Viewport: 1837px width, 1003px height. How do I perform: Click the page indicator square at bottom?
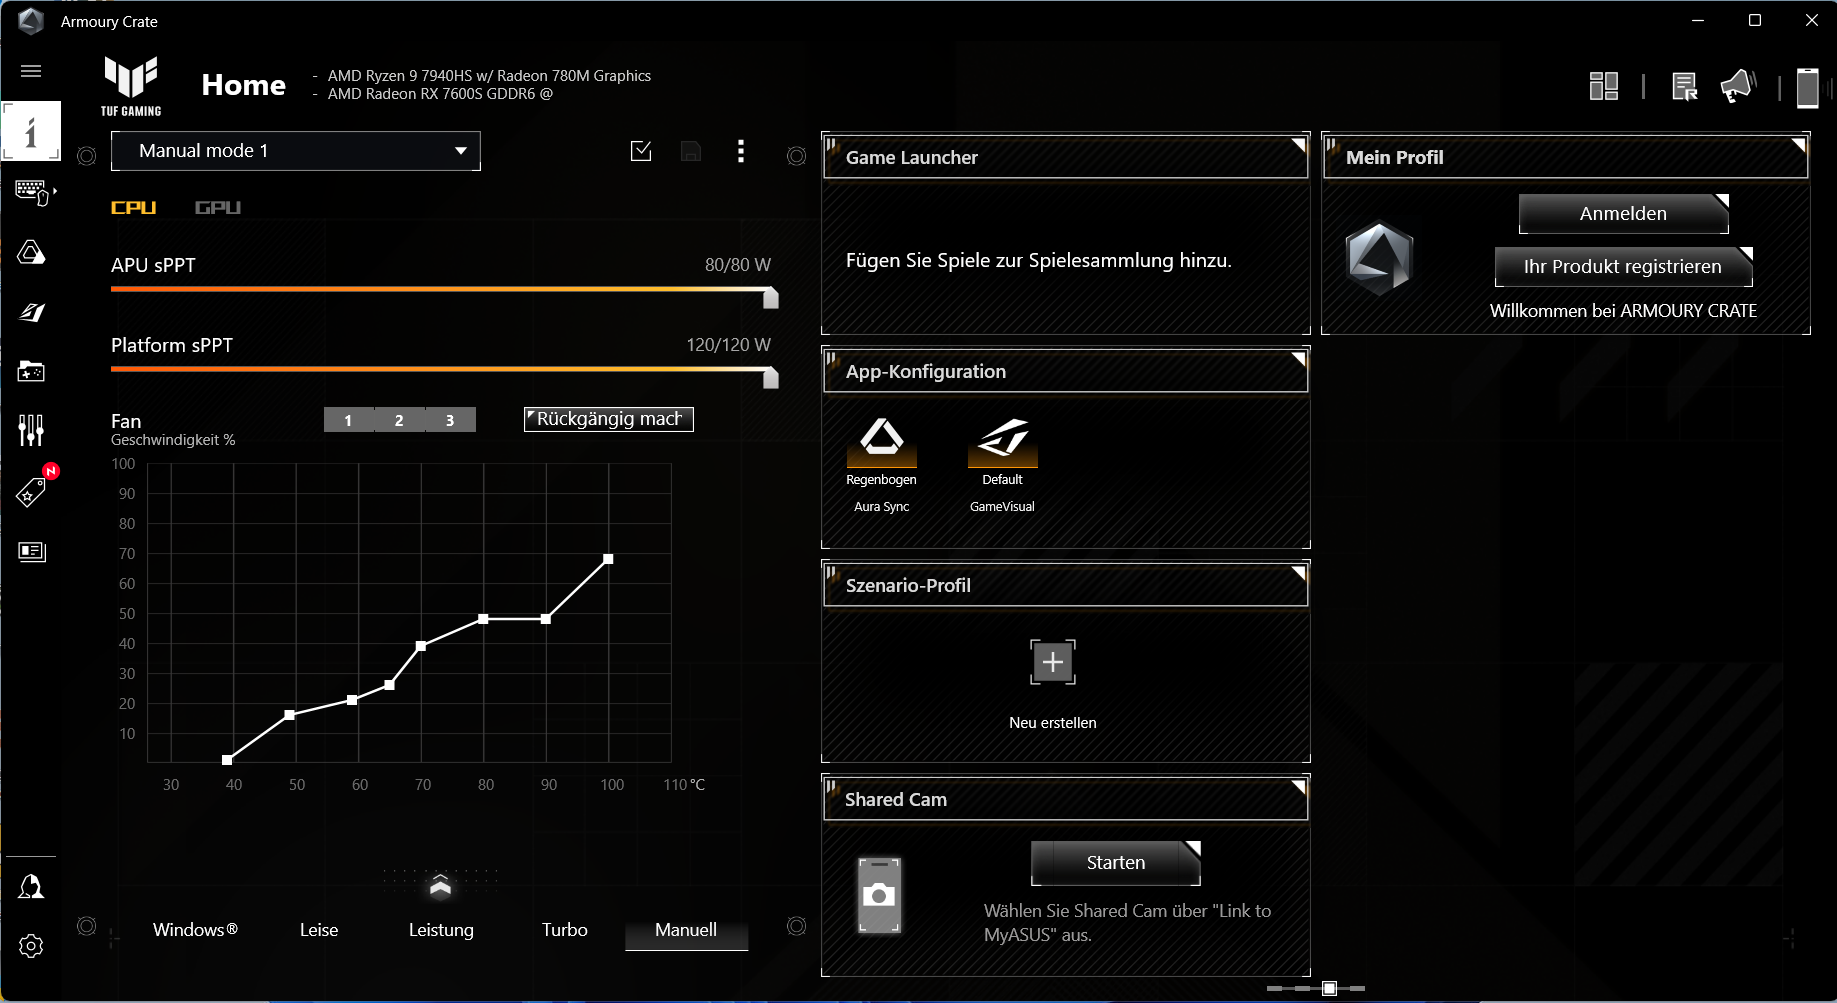coord(1329,988)
